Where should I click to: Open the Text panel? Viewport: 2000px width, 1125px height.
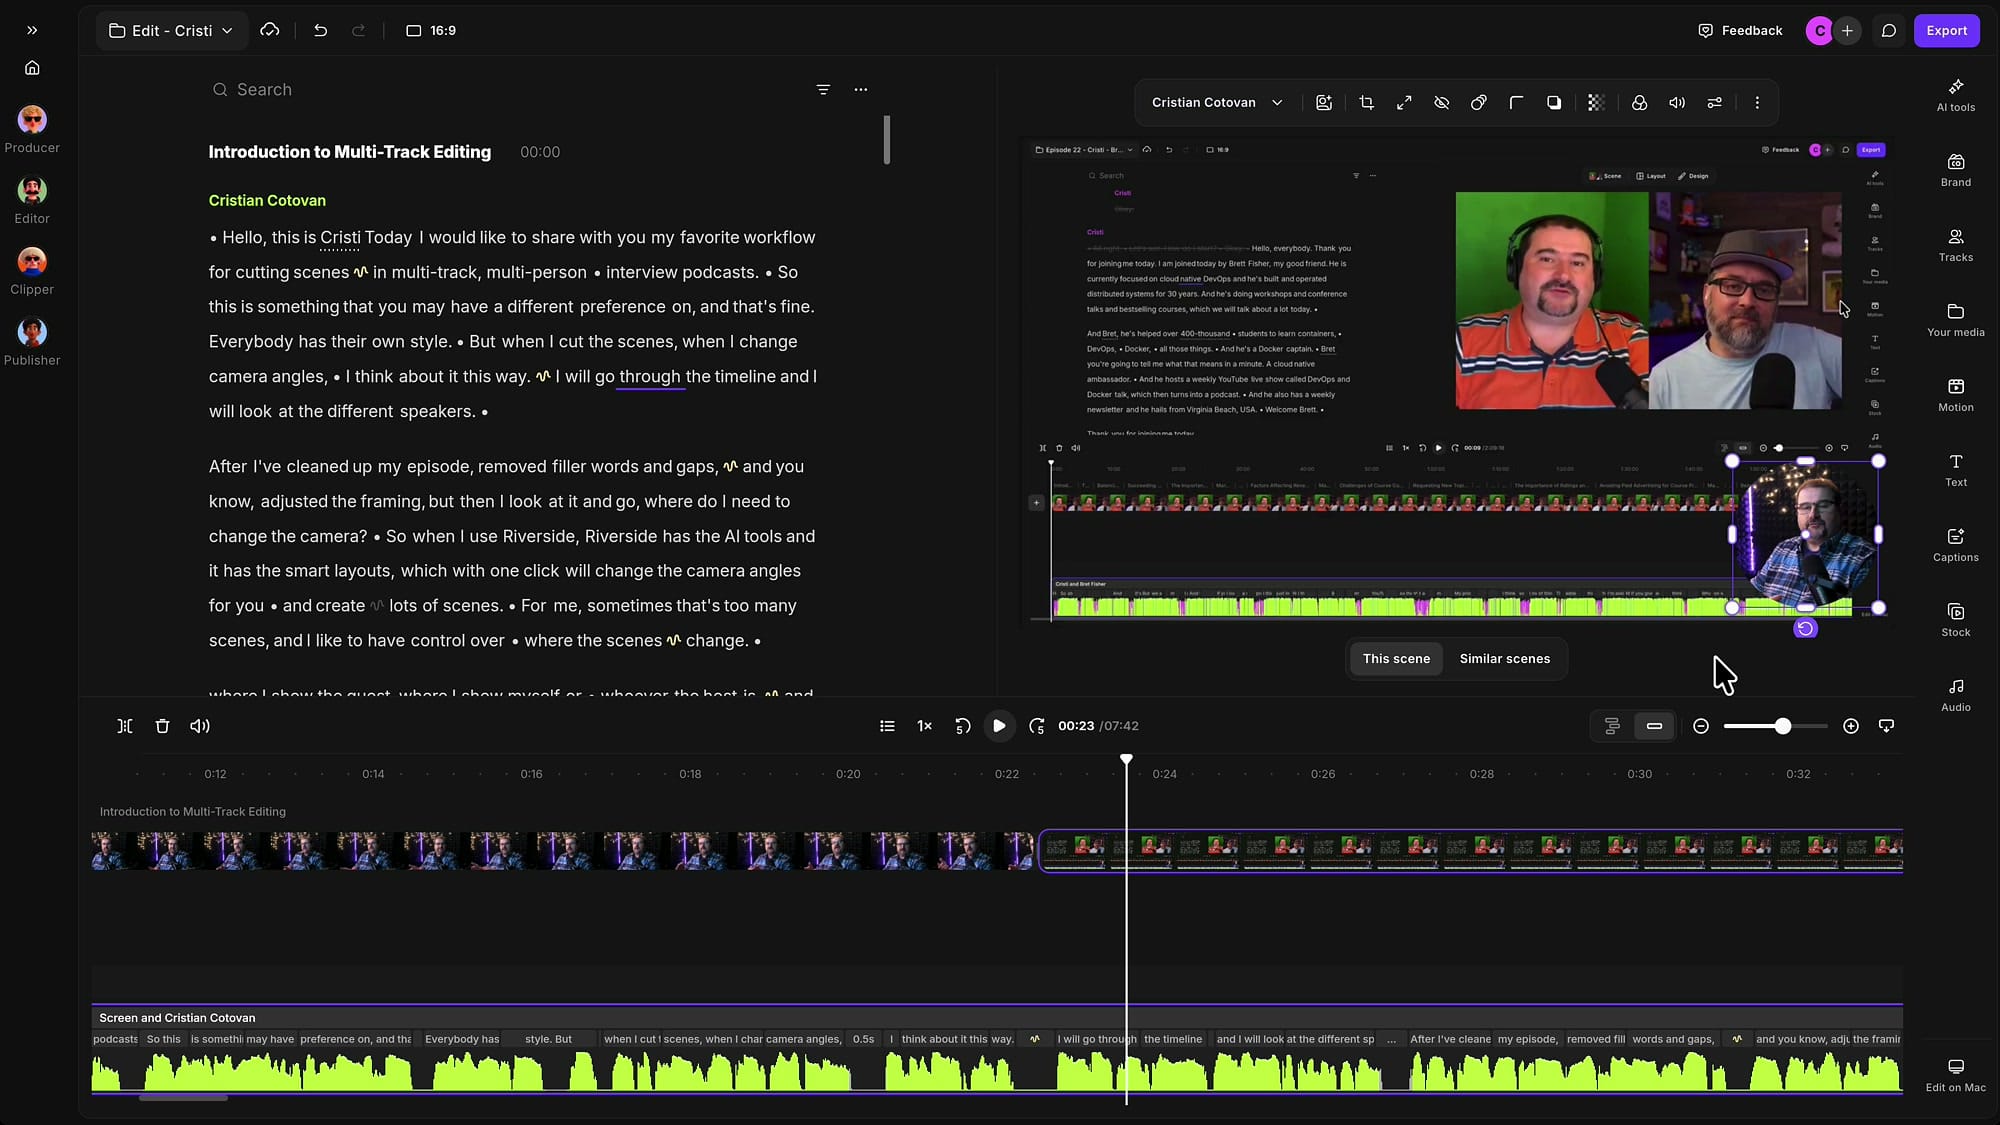1955,470
